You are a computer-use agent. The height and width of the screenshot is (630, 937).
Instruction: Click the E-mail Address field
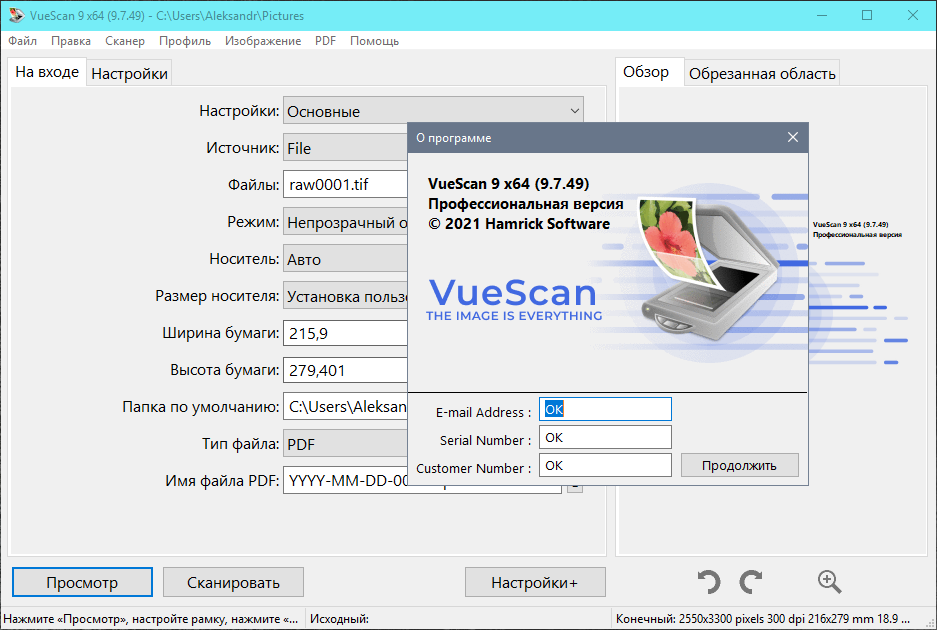coord(605,409)
